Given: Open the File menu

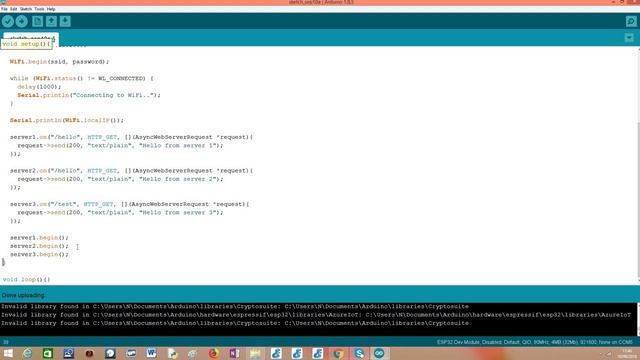Looking at the screenshot, I should tap(4, 9).
